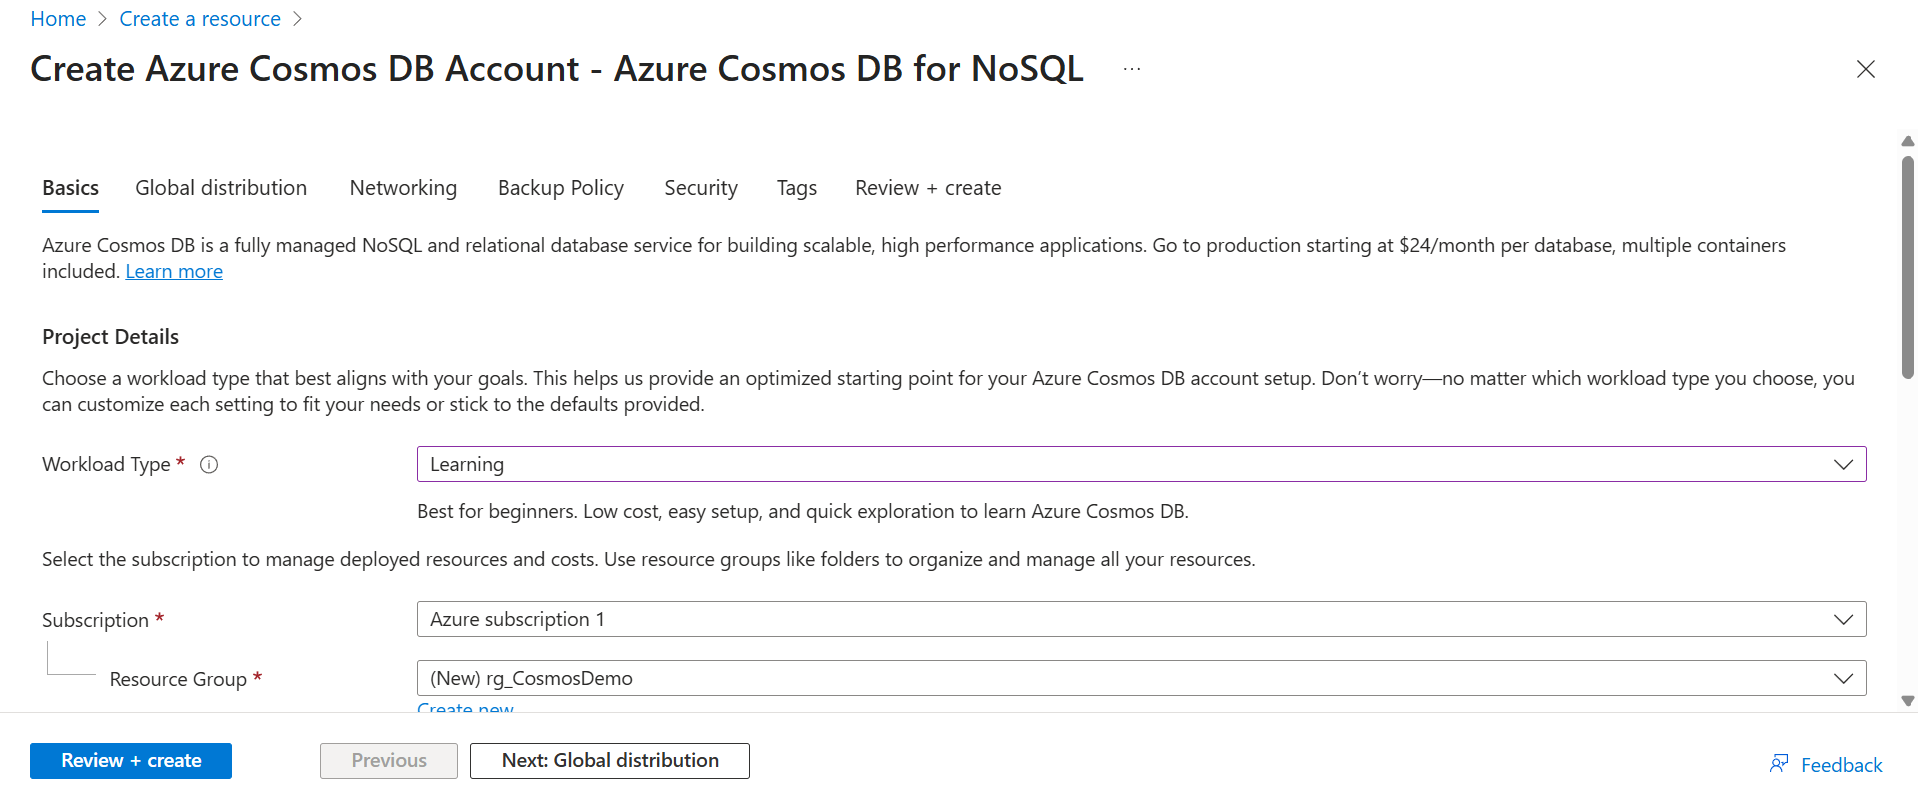Open the ellipsis more options menu
This screenshot has height=801, width=1918.
click(1131, 69)
